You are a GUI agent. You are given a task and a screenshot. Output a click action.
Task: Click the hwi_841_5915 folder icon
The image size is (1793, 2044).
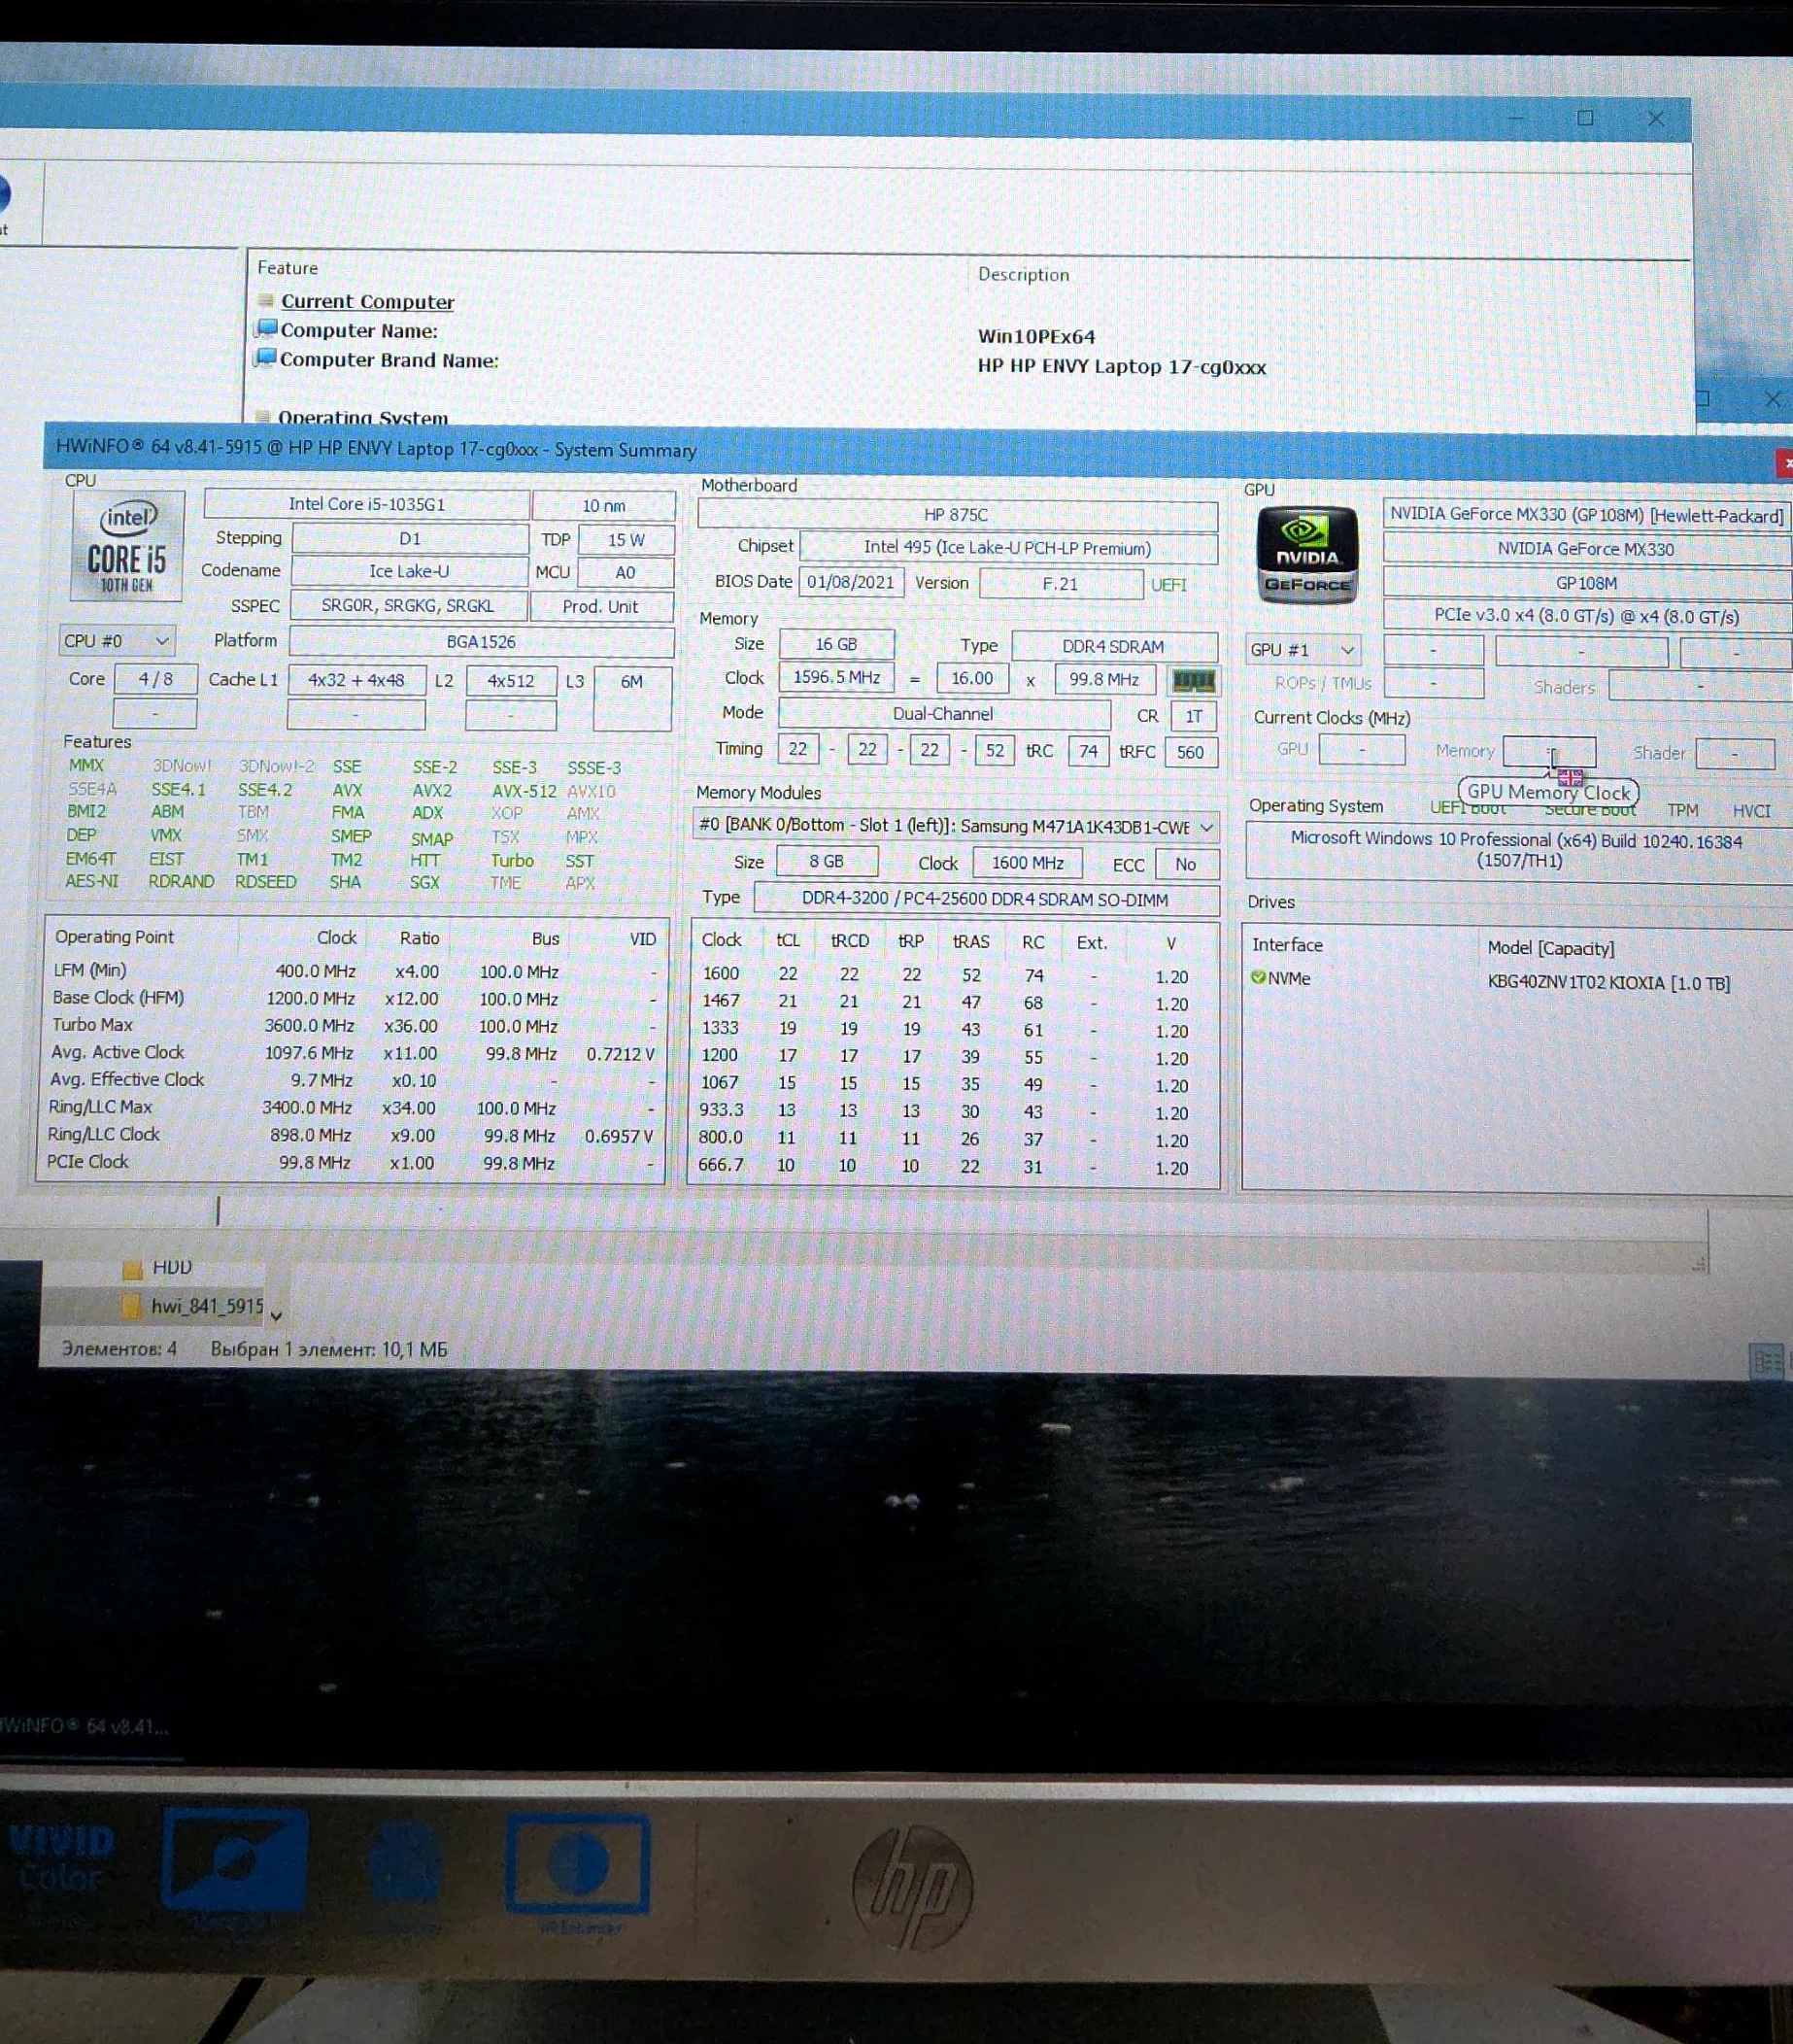130,1306
